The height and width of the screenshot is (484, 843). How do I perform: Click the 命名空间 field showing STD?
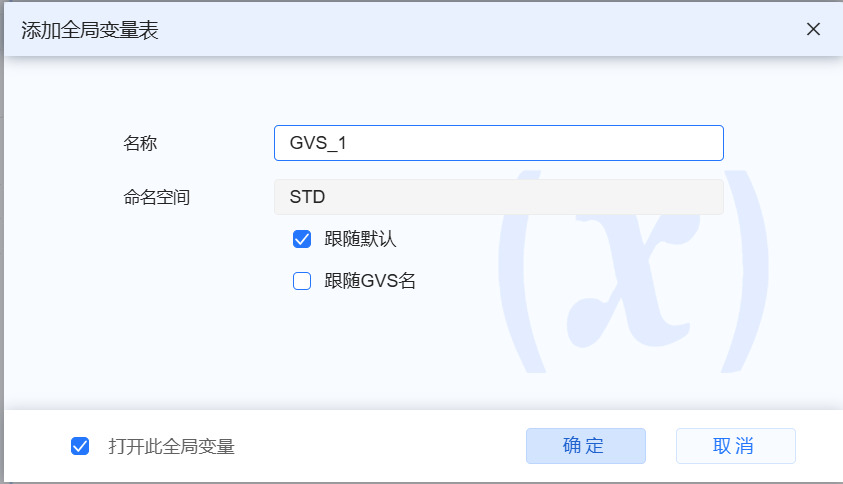click(498, 197)
